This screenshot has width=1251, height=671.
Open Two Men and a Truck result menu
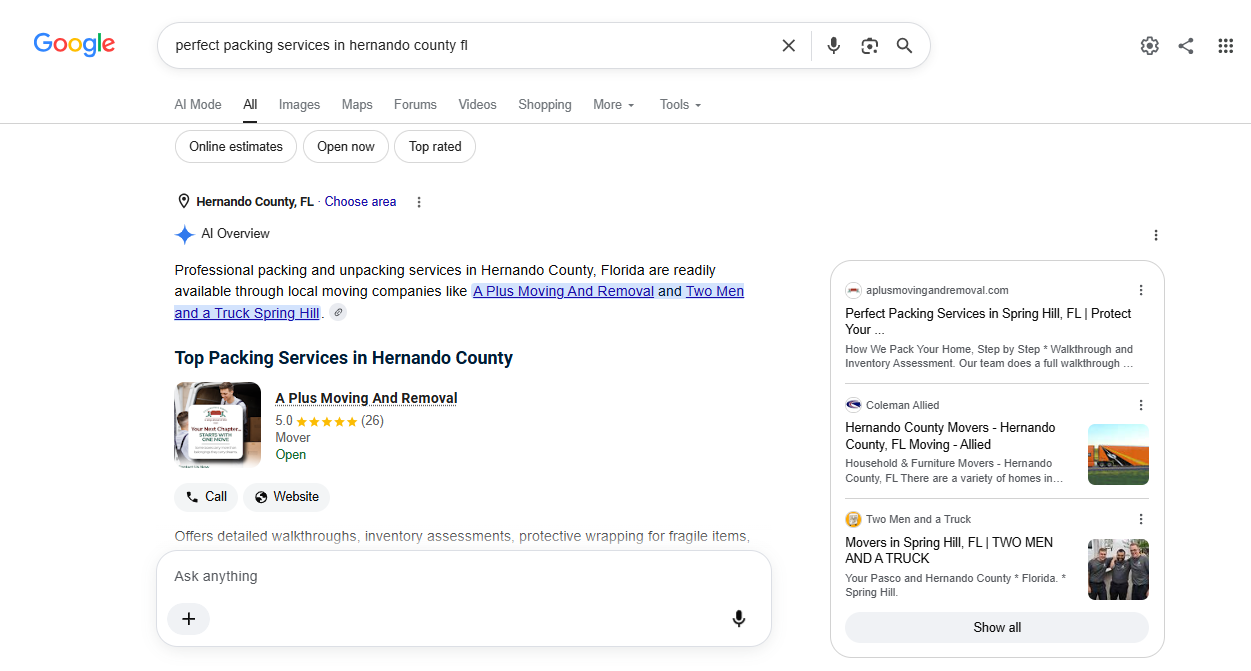click(x=1141, y=519)
